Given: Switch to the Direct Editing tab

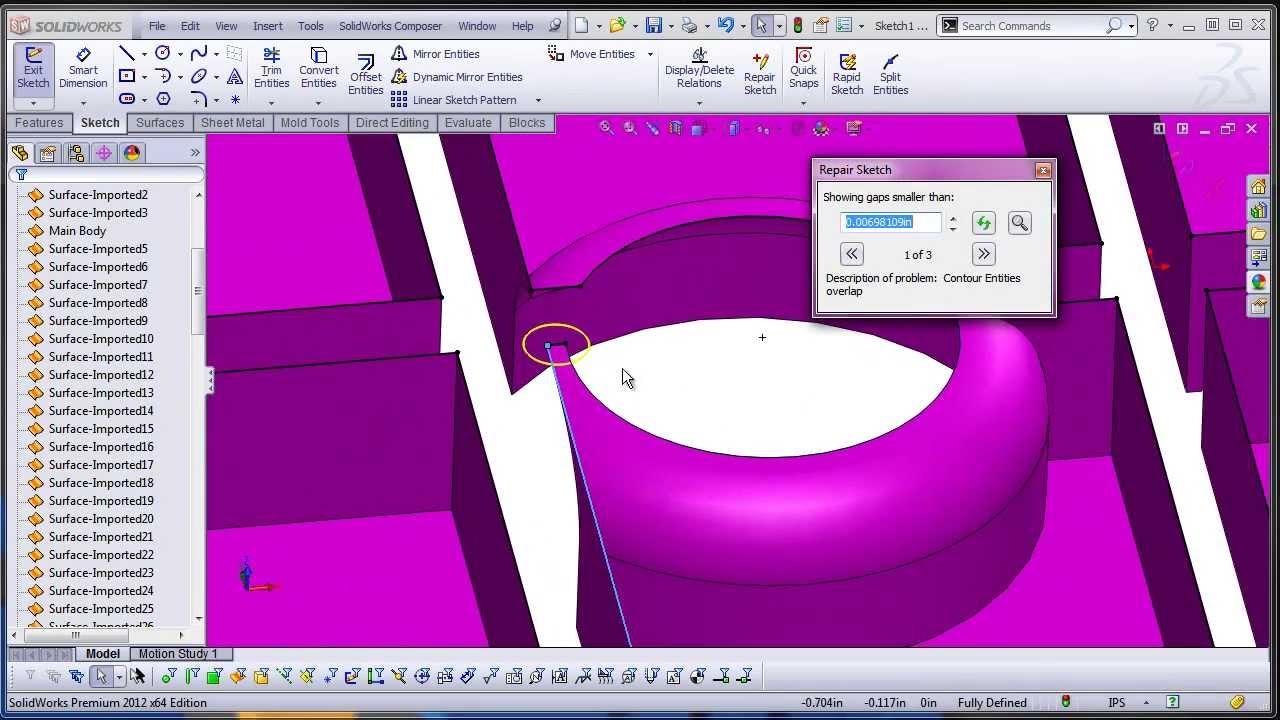Looking at the screenshot, I should click(x=392, y=123).
